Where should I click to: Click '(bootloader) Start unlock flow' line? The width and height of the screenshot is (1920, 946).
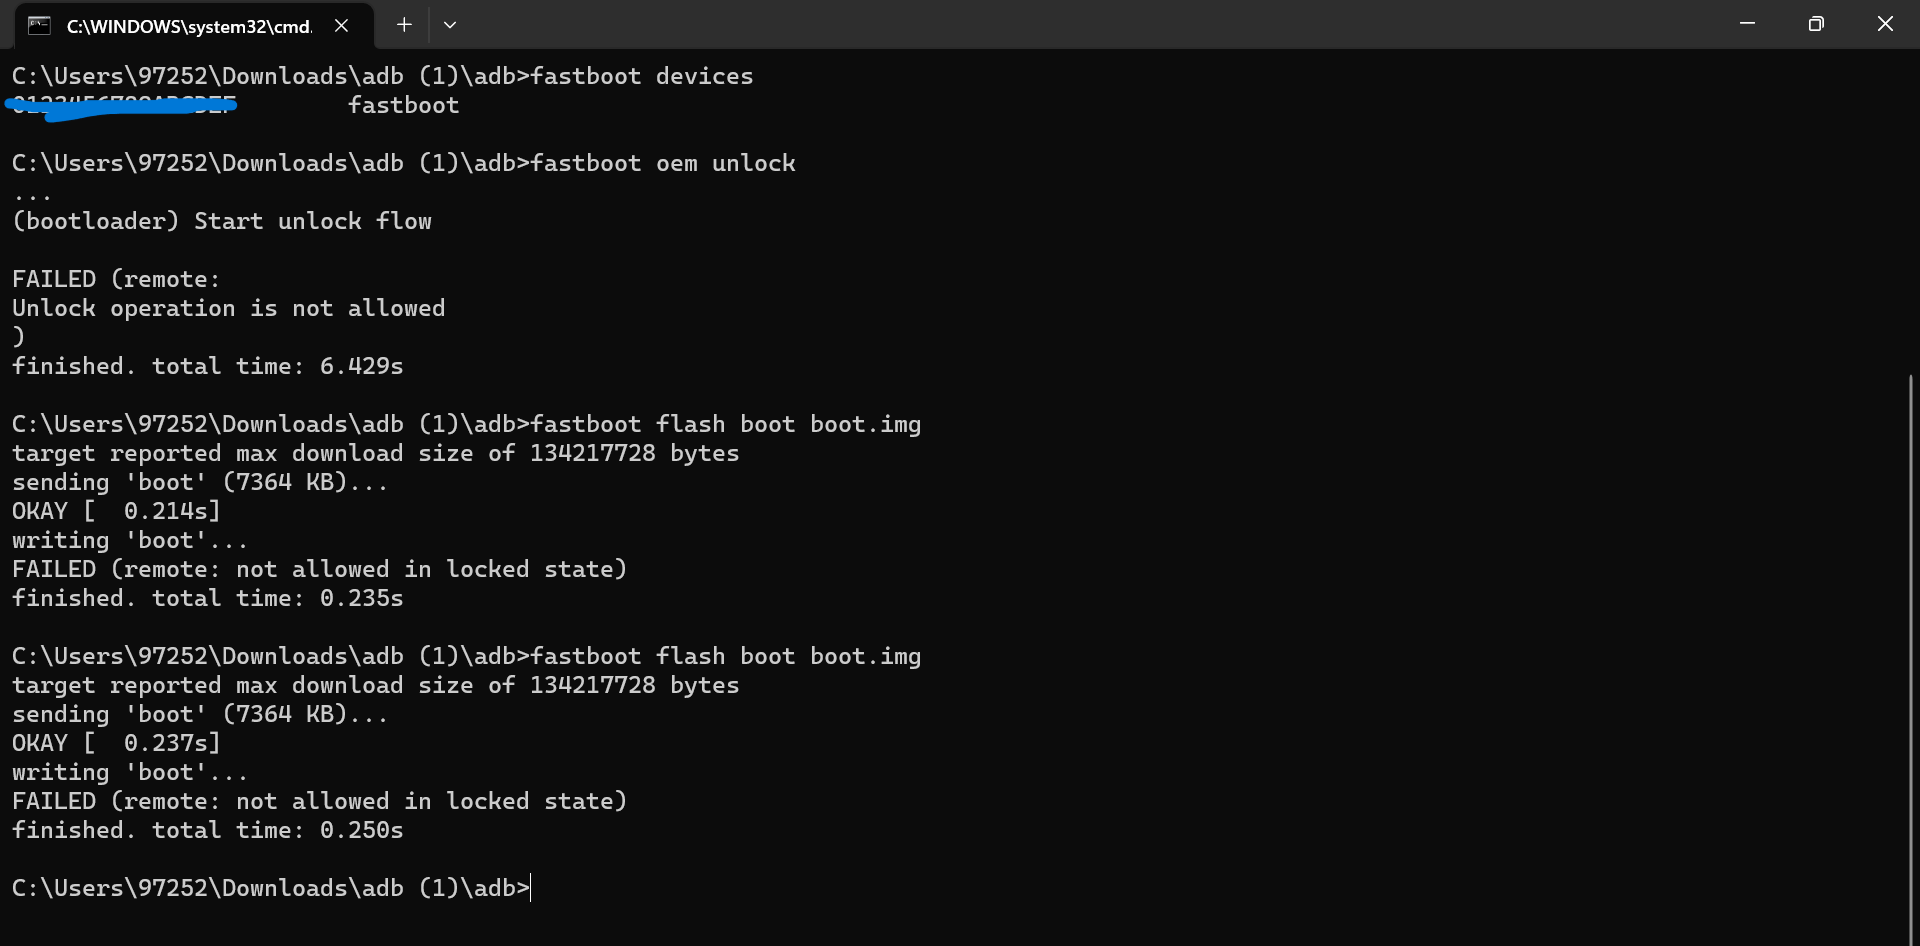pyautogui.click(x=222, y=221)
